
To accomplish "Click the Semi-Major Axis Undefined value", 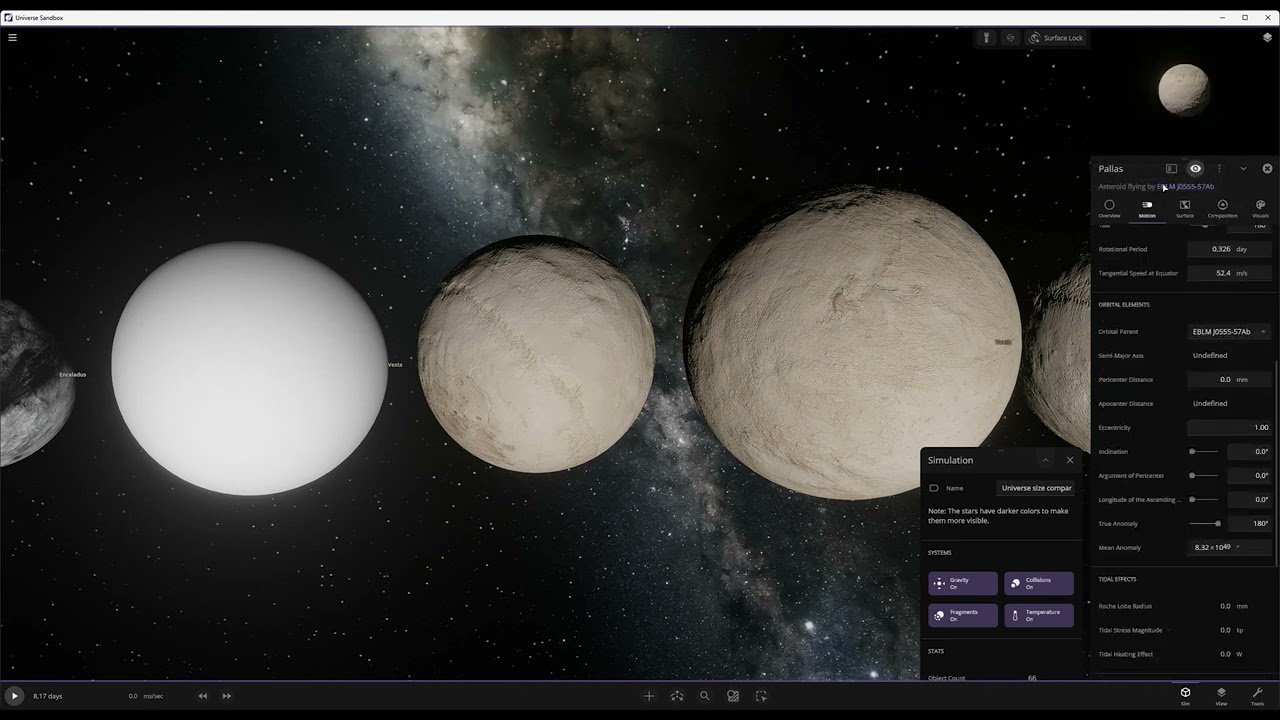I will (1210, 355).
